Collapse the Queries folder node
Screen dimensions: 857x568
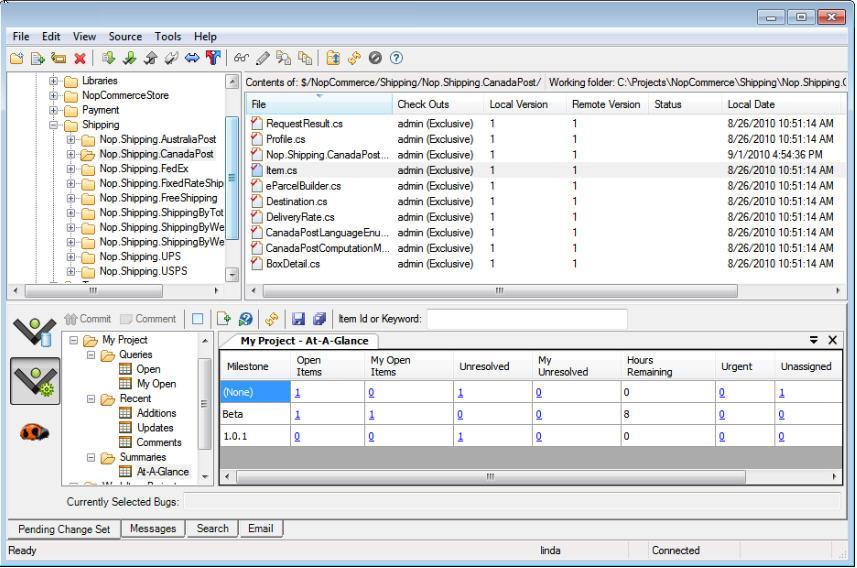point(91,355)
